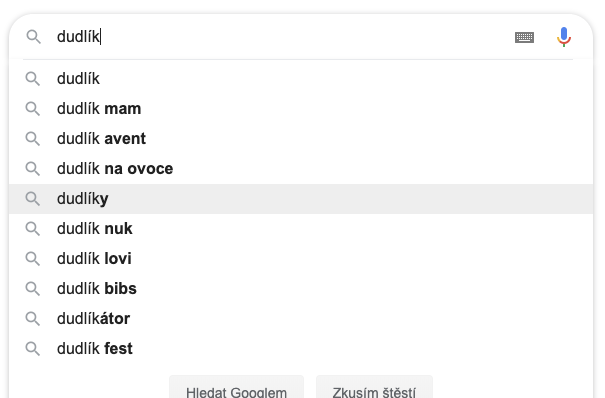Pick the 'dudlík bibs' suggestion
Image resolution: width=605 pixels, height=398 pixels.
click(301, 289)
